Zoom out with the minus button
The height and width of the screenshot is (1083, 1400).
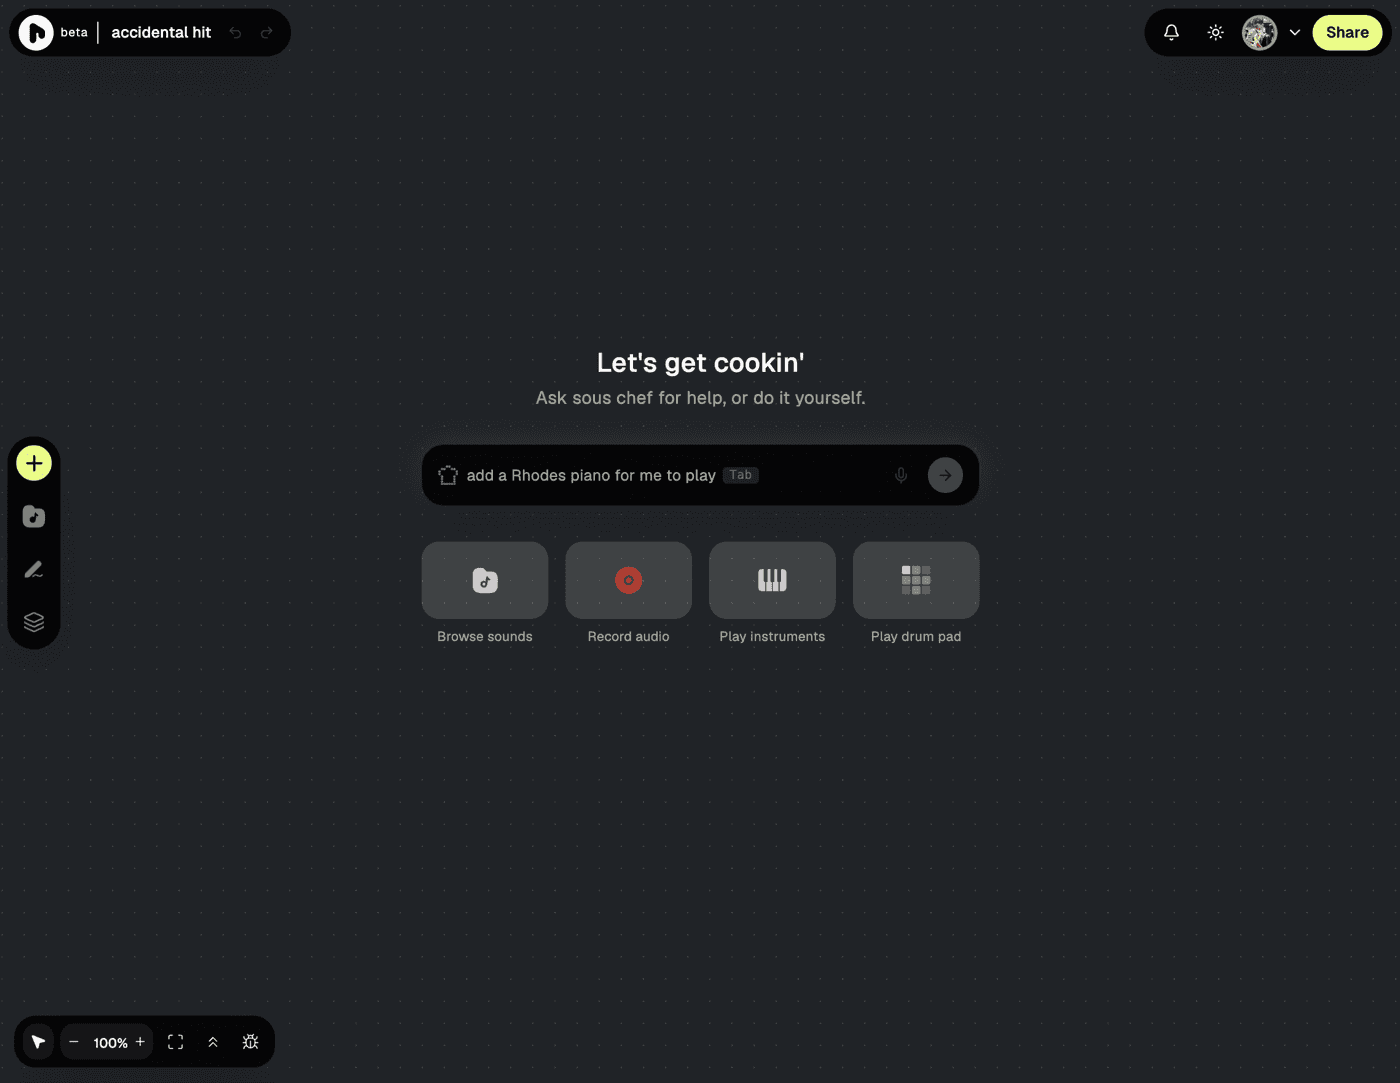[x=74, y=1042]
